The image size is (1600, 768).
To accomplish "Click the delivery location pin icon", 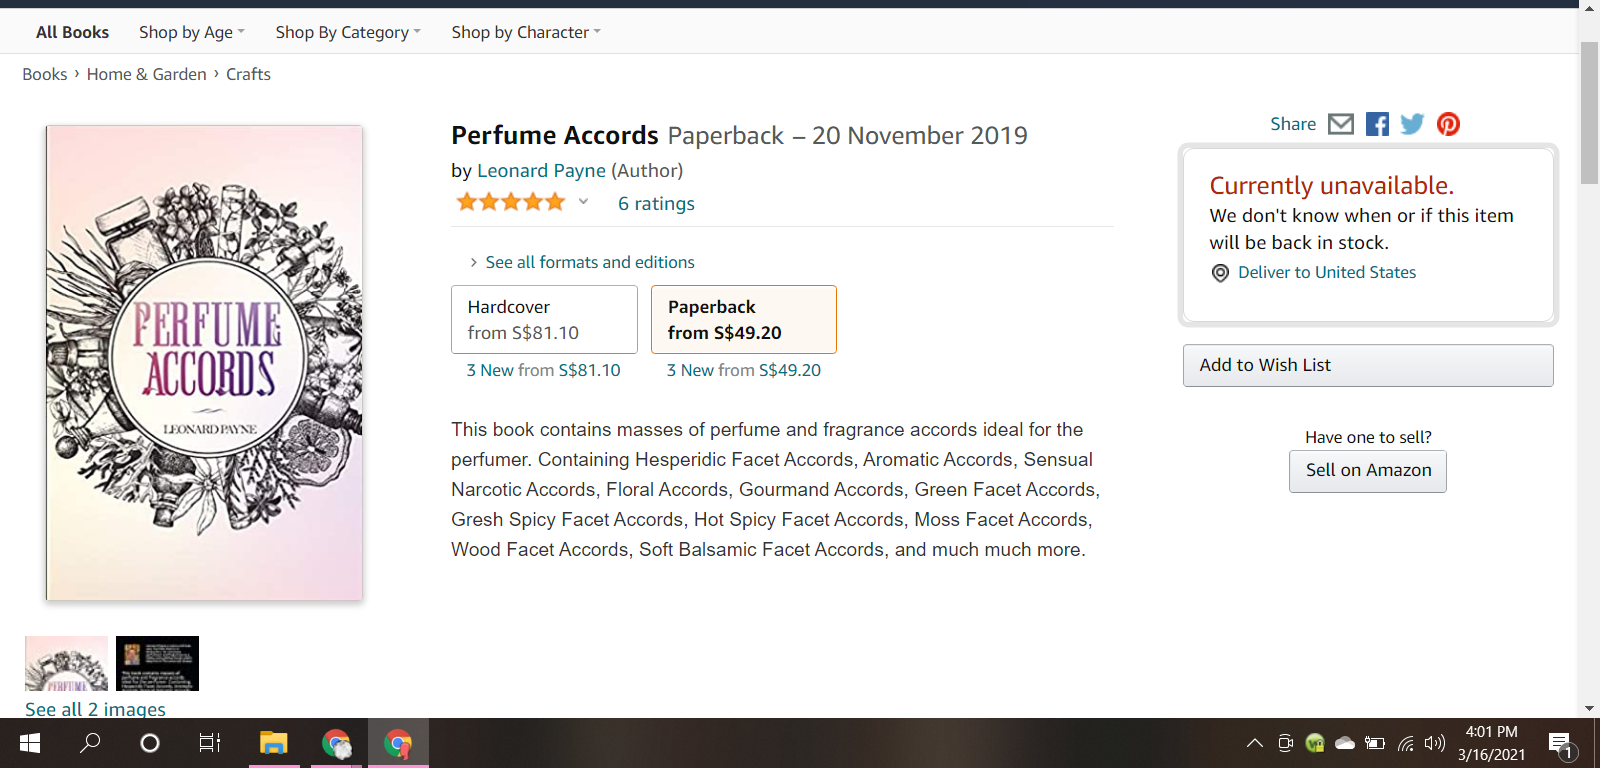I will [x=1220, y=273].
